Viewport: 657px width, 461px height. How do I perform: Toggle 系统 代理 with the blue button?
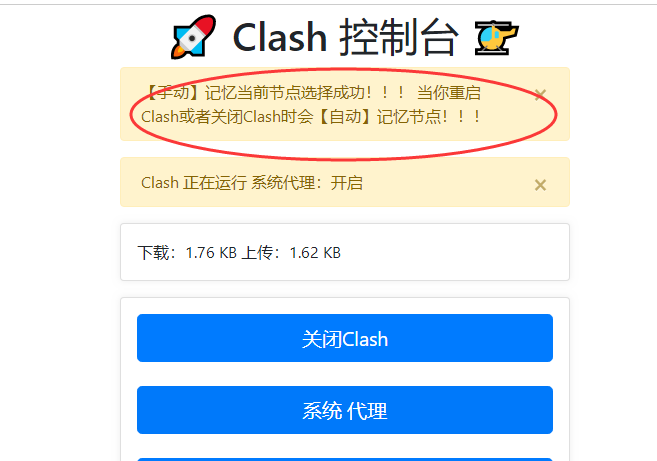click(345, 410)
